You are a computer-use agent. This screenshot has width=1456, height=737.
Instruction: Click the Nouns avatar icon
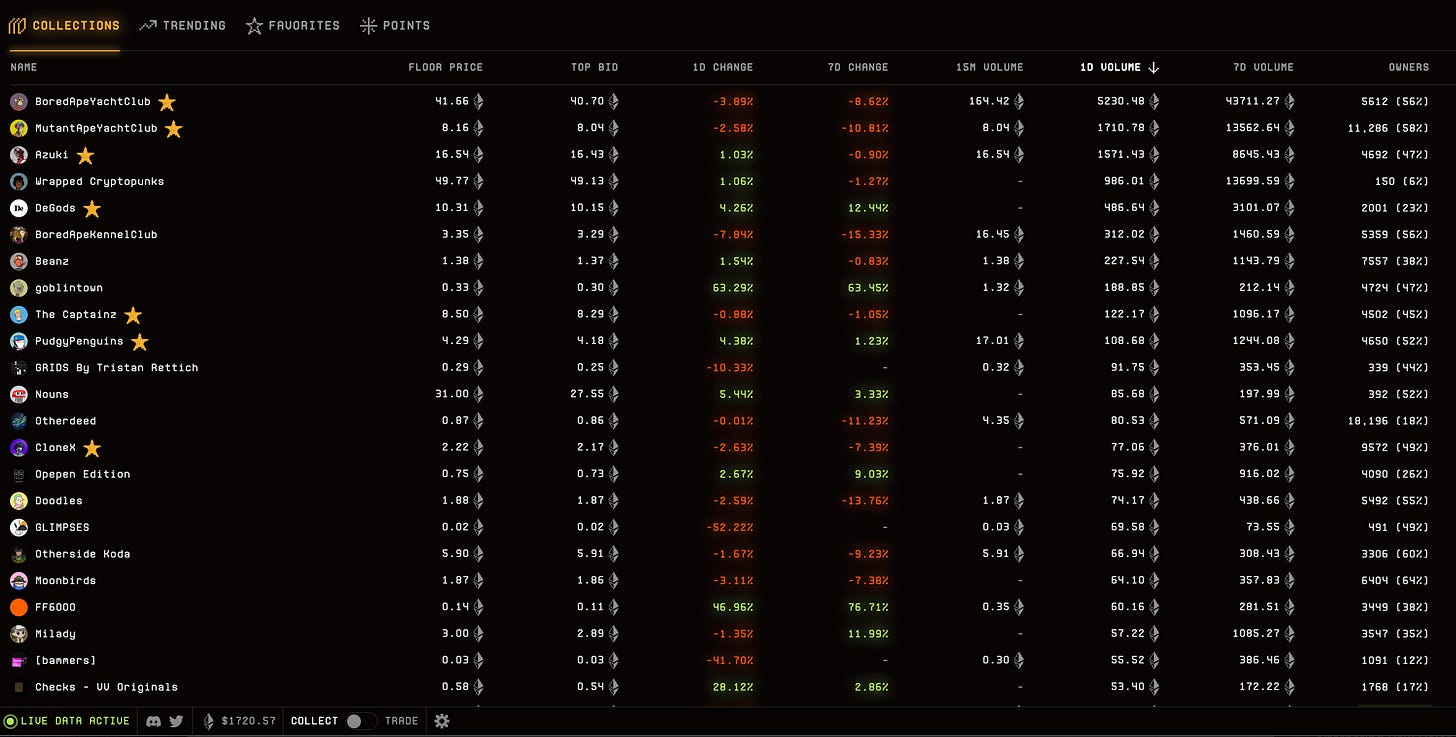tap(19, 394)
